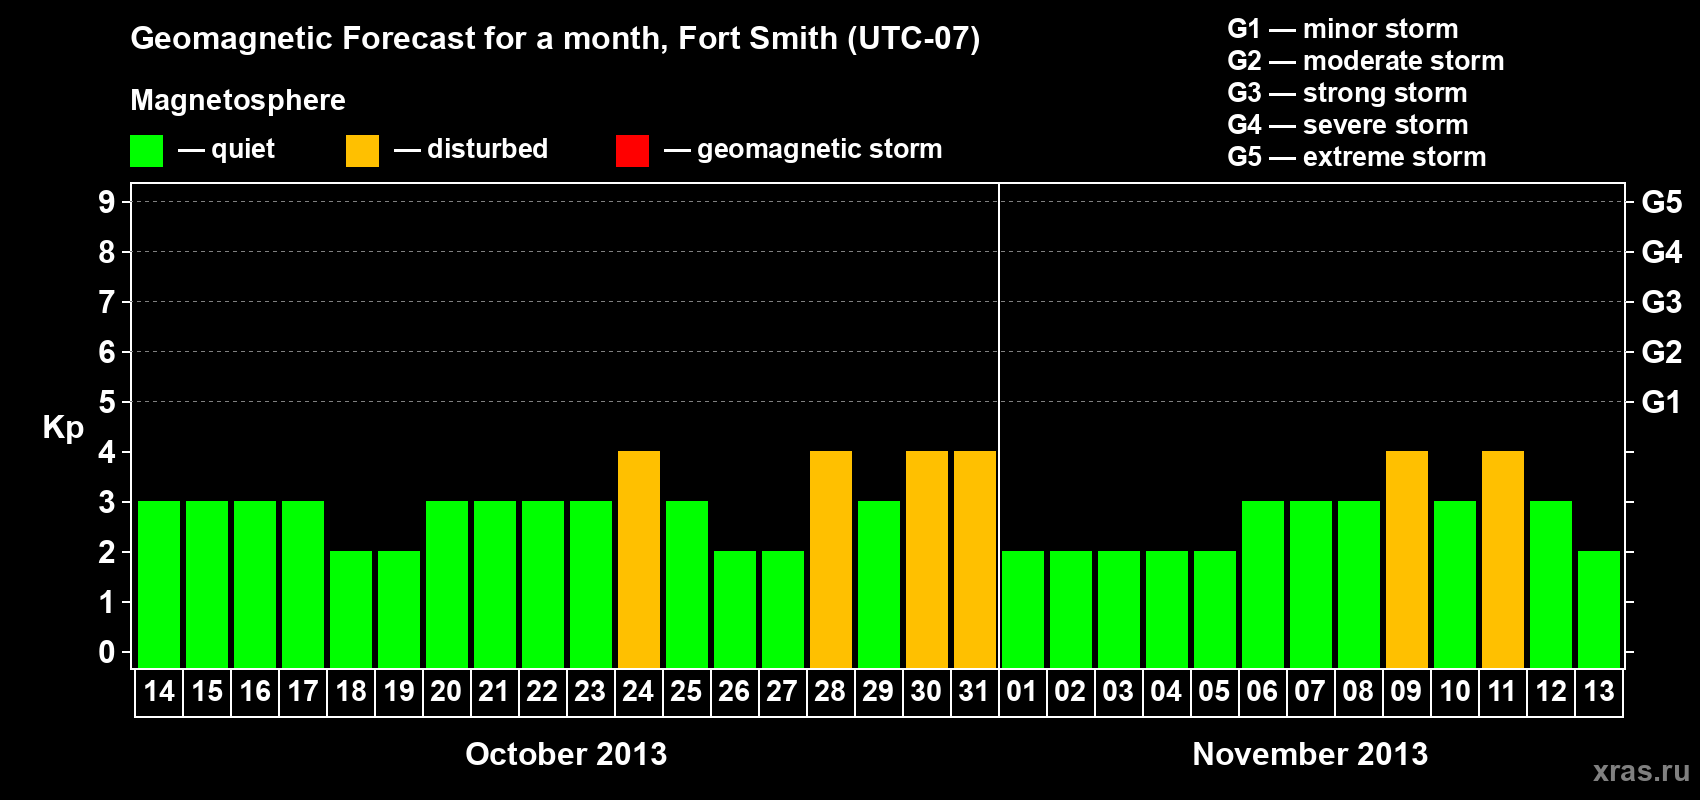Click date label 19 on the axis
The image size is (1700, 800).
(x=399, y=691)
